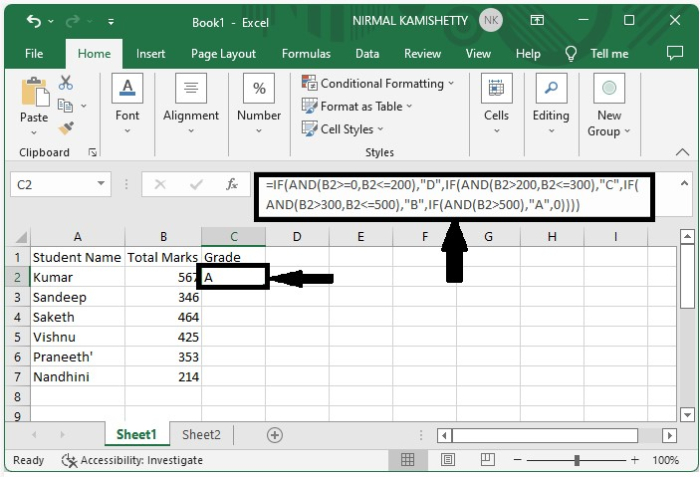Switch to the Page Layout tab
The height and width of the screenshot is (477, 700).
[223, 54]
